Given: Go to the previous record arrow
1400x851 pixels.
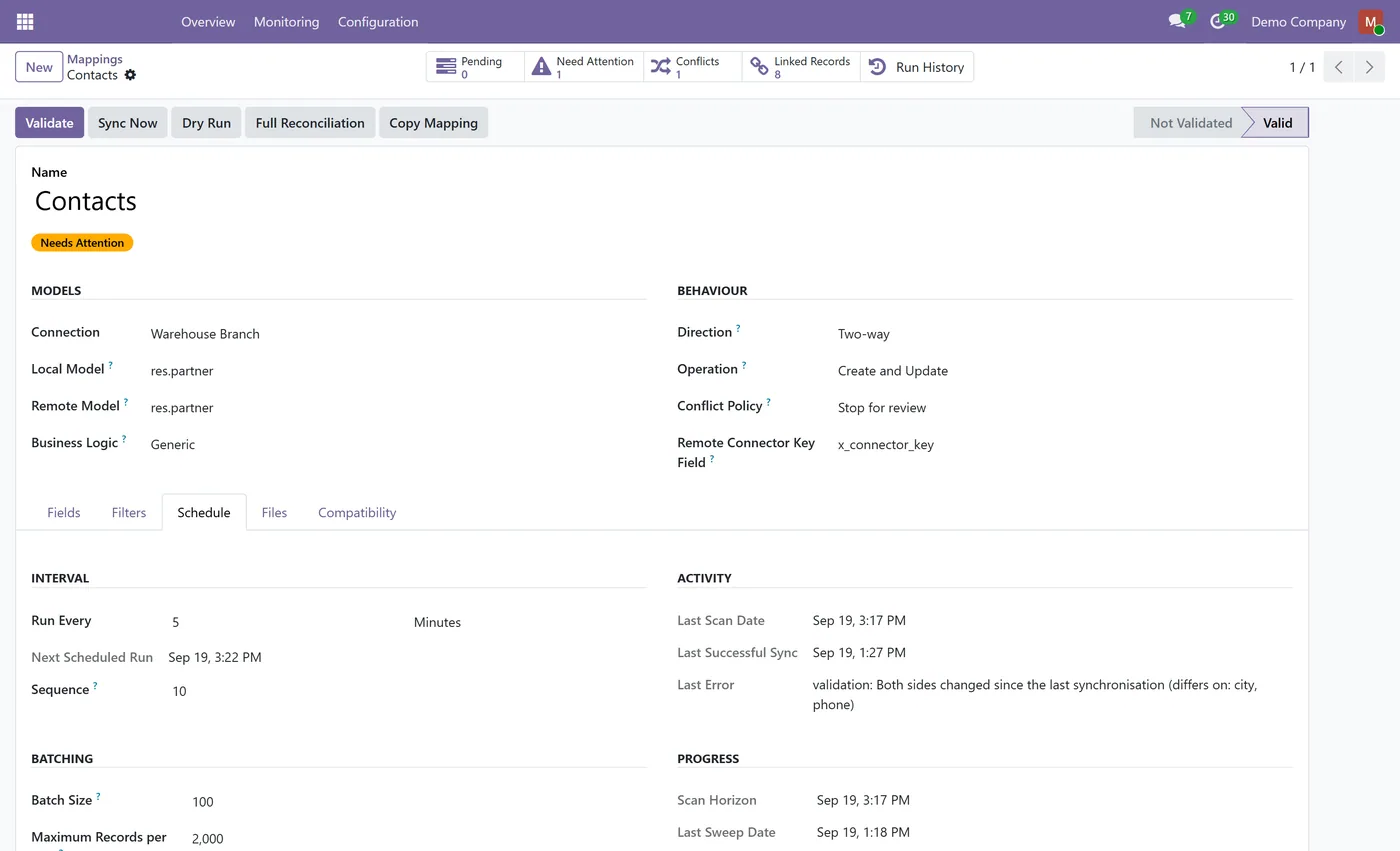Looking at the screenshot, I should pos(1339,67).
